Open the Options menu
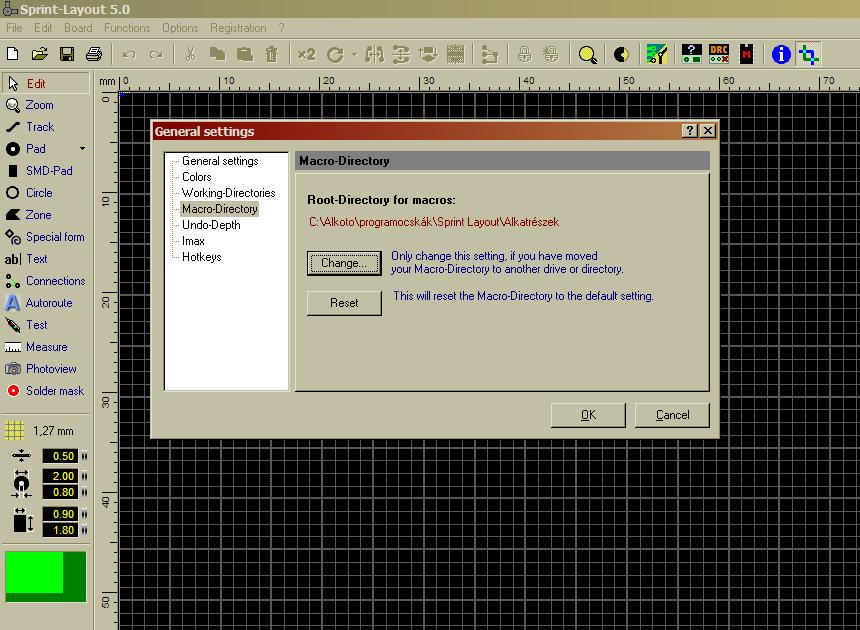The width and height of the screenshot is (860, 630). point(180,27)
